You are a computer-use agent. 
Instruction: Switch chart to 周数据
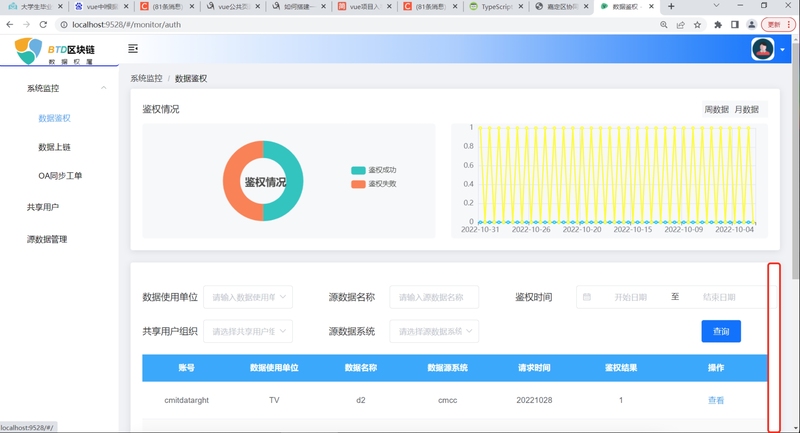[x=716, y=109]
